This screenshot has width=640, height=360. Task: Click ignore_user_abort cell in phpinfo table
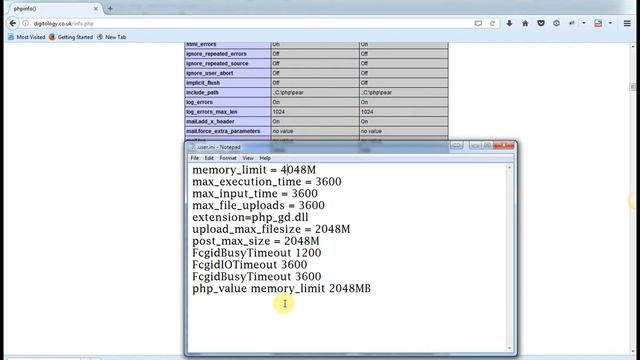click(x=227, y=73)
